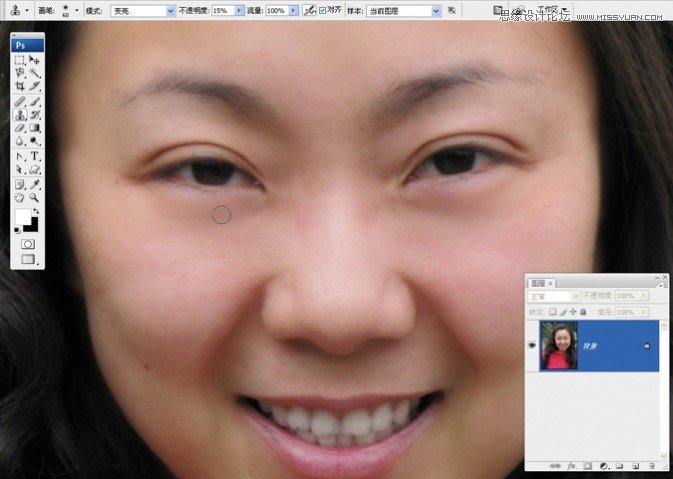Select the Blur tool

[20, 140]
